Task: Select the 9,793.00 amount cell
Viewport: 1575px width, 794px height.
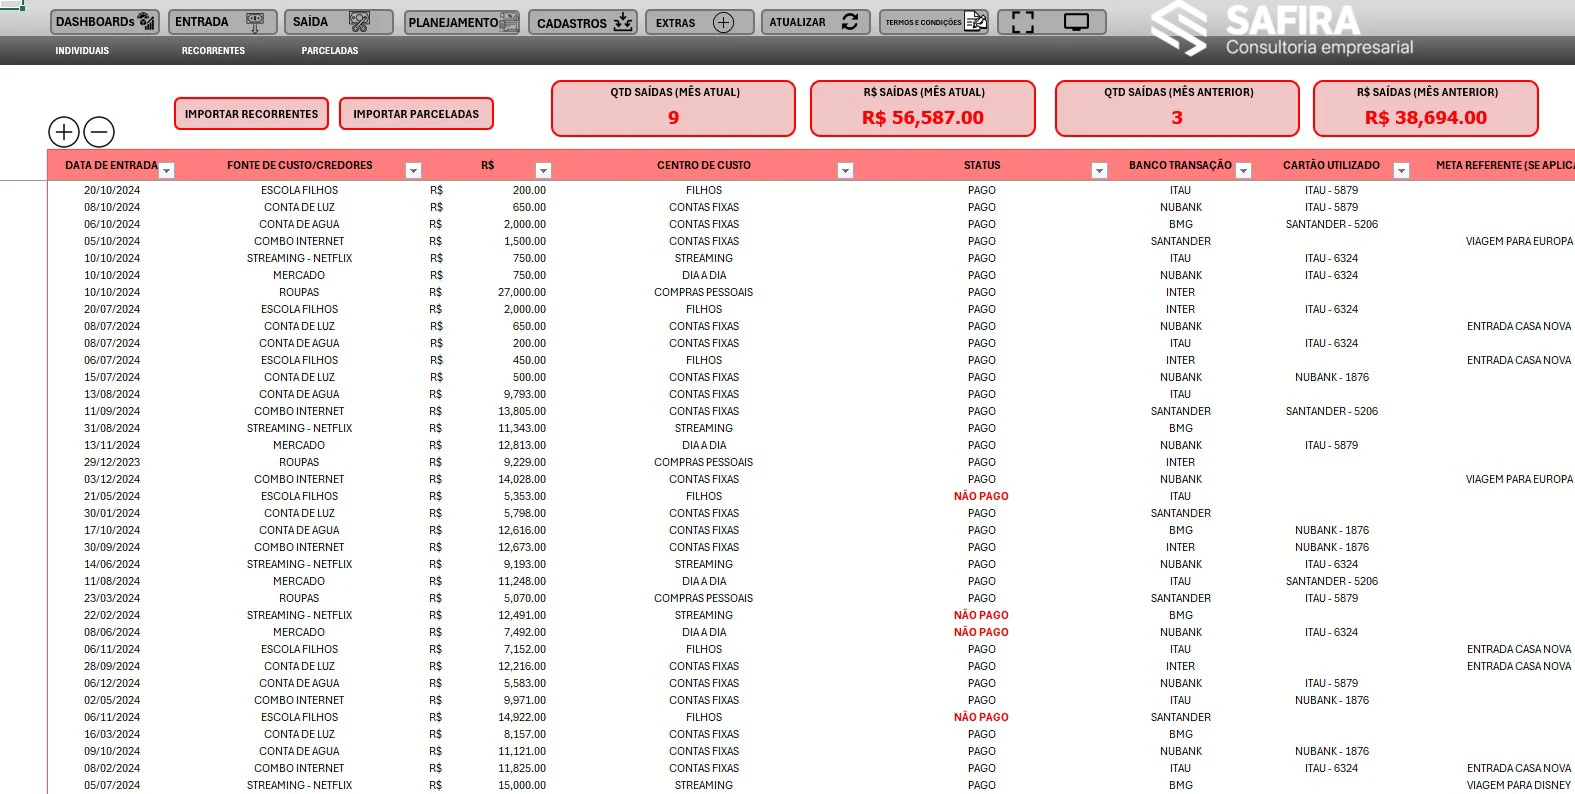Action: [525, 394]
